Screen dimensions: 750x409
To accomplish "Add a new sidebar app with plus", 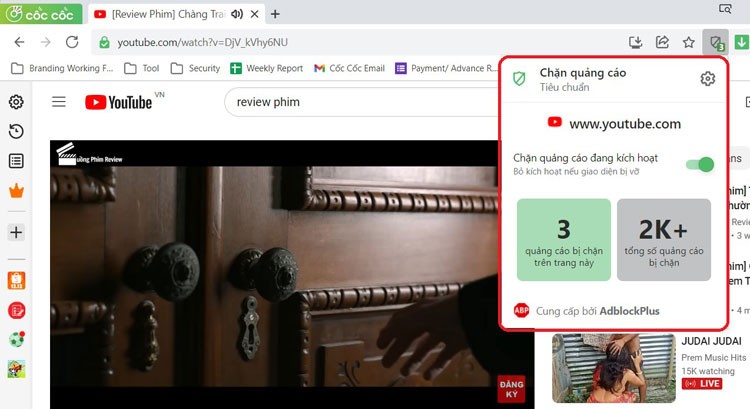I will point(16,232).
